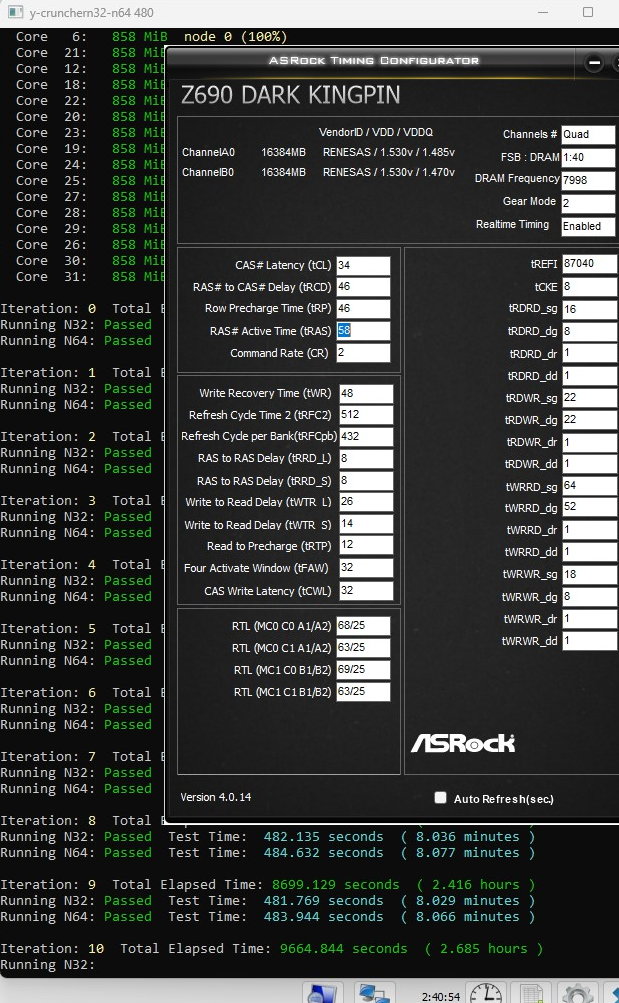Click the tRDWR_sg field showing 22
The width and height of the screenshot is (619, 1003).
point(590,398)
